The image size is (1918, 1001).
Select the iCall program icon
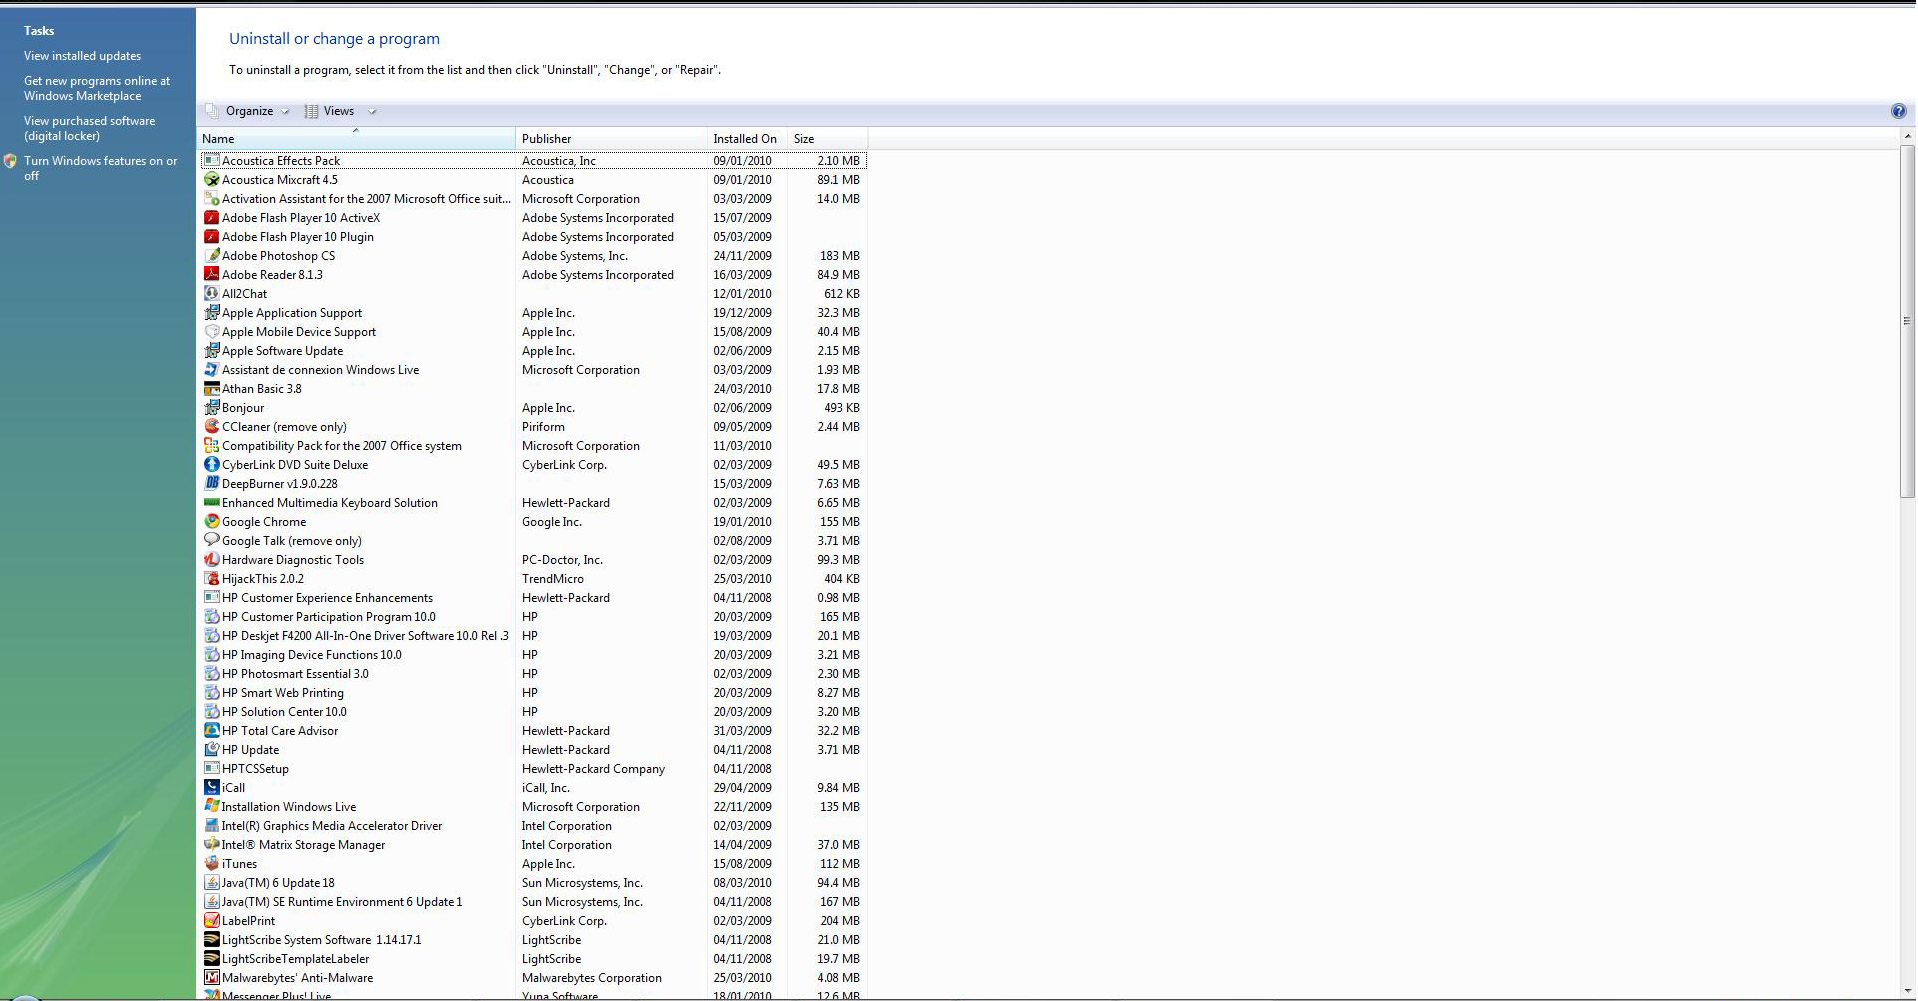coord(211,788)
